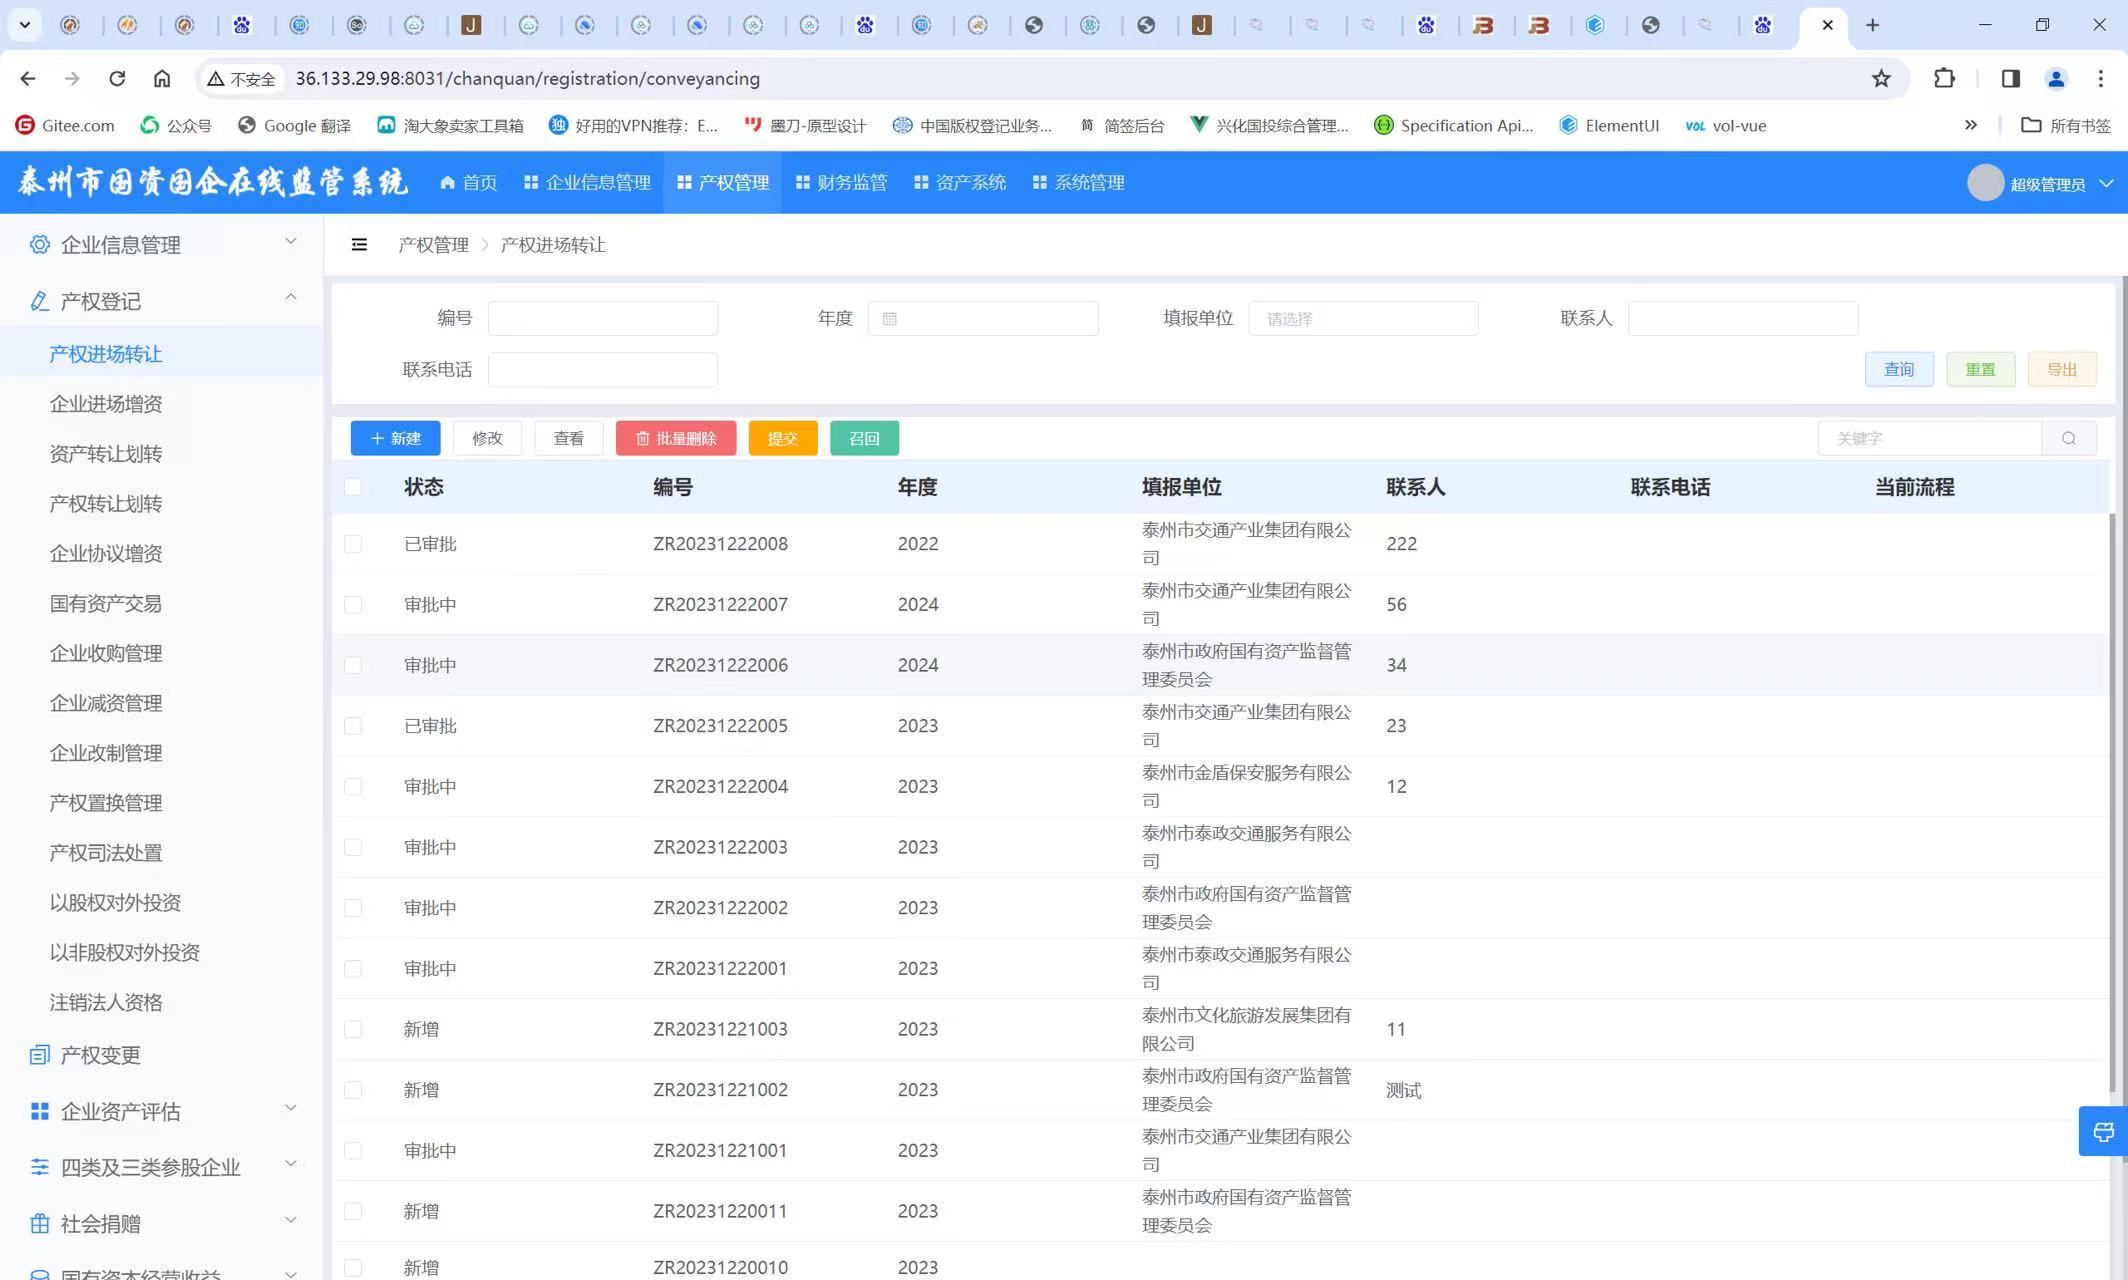This screenshot has height=1280, width=2128.
Task: Check the row ZR20231221002 checkbox
Action: click(353, 1090)
